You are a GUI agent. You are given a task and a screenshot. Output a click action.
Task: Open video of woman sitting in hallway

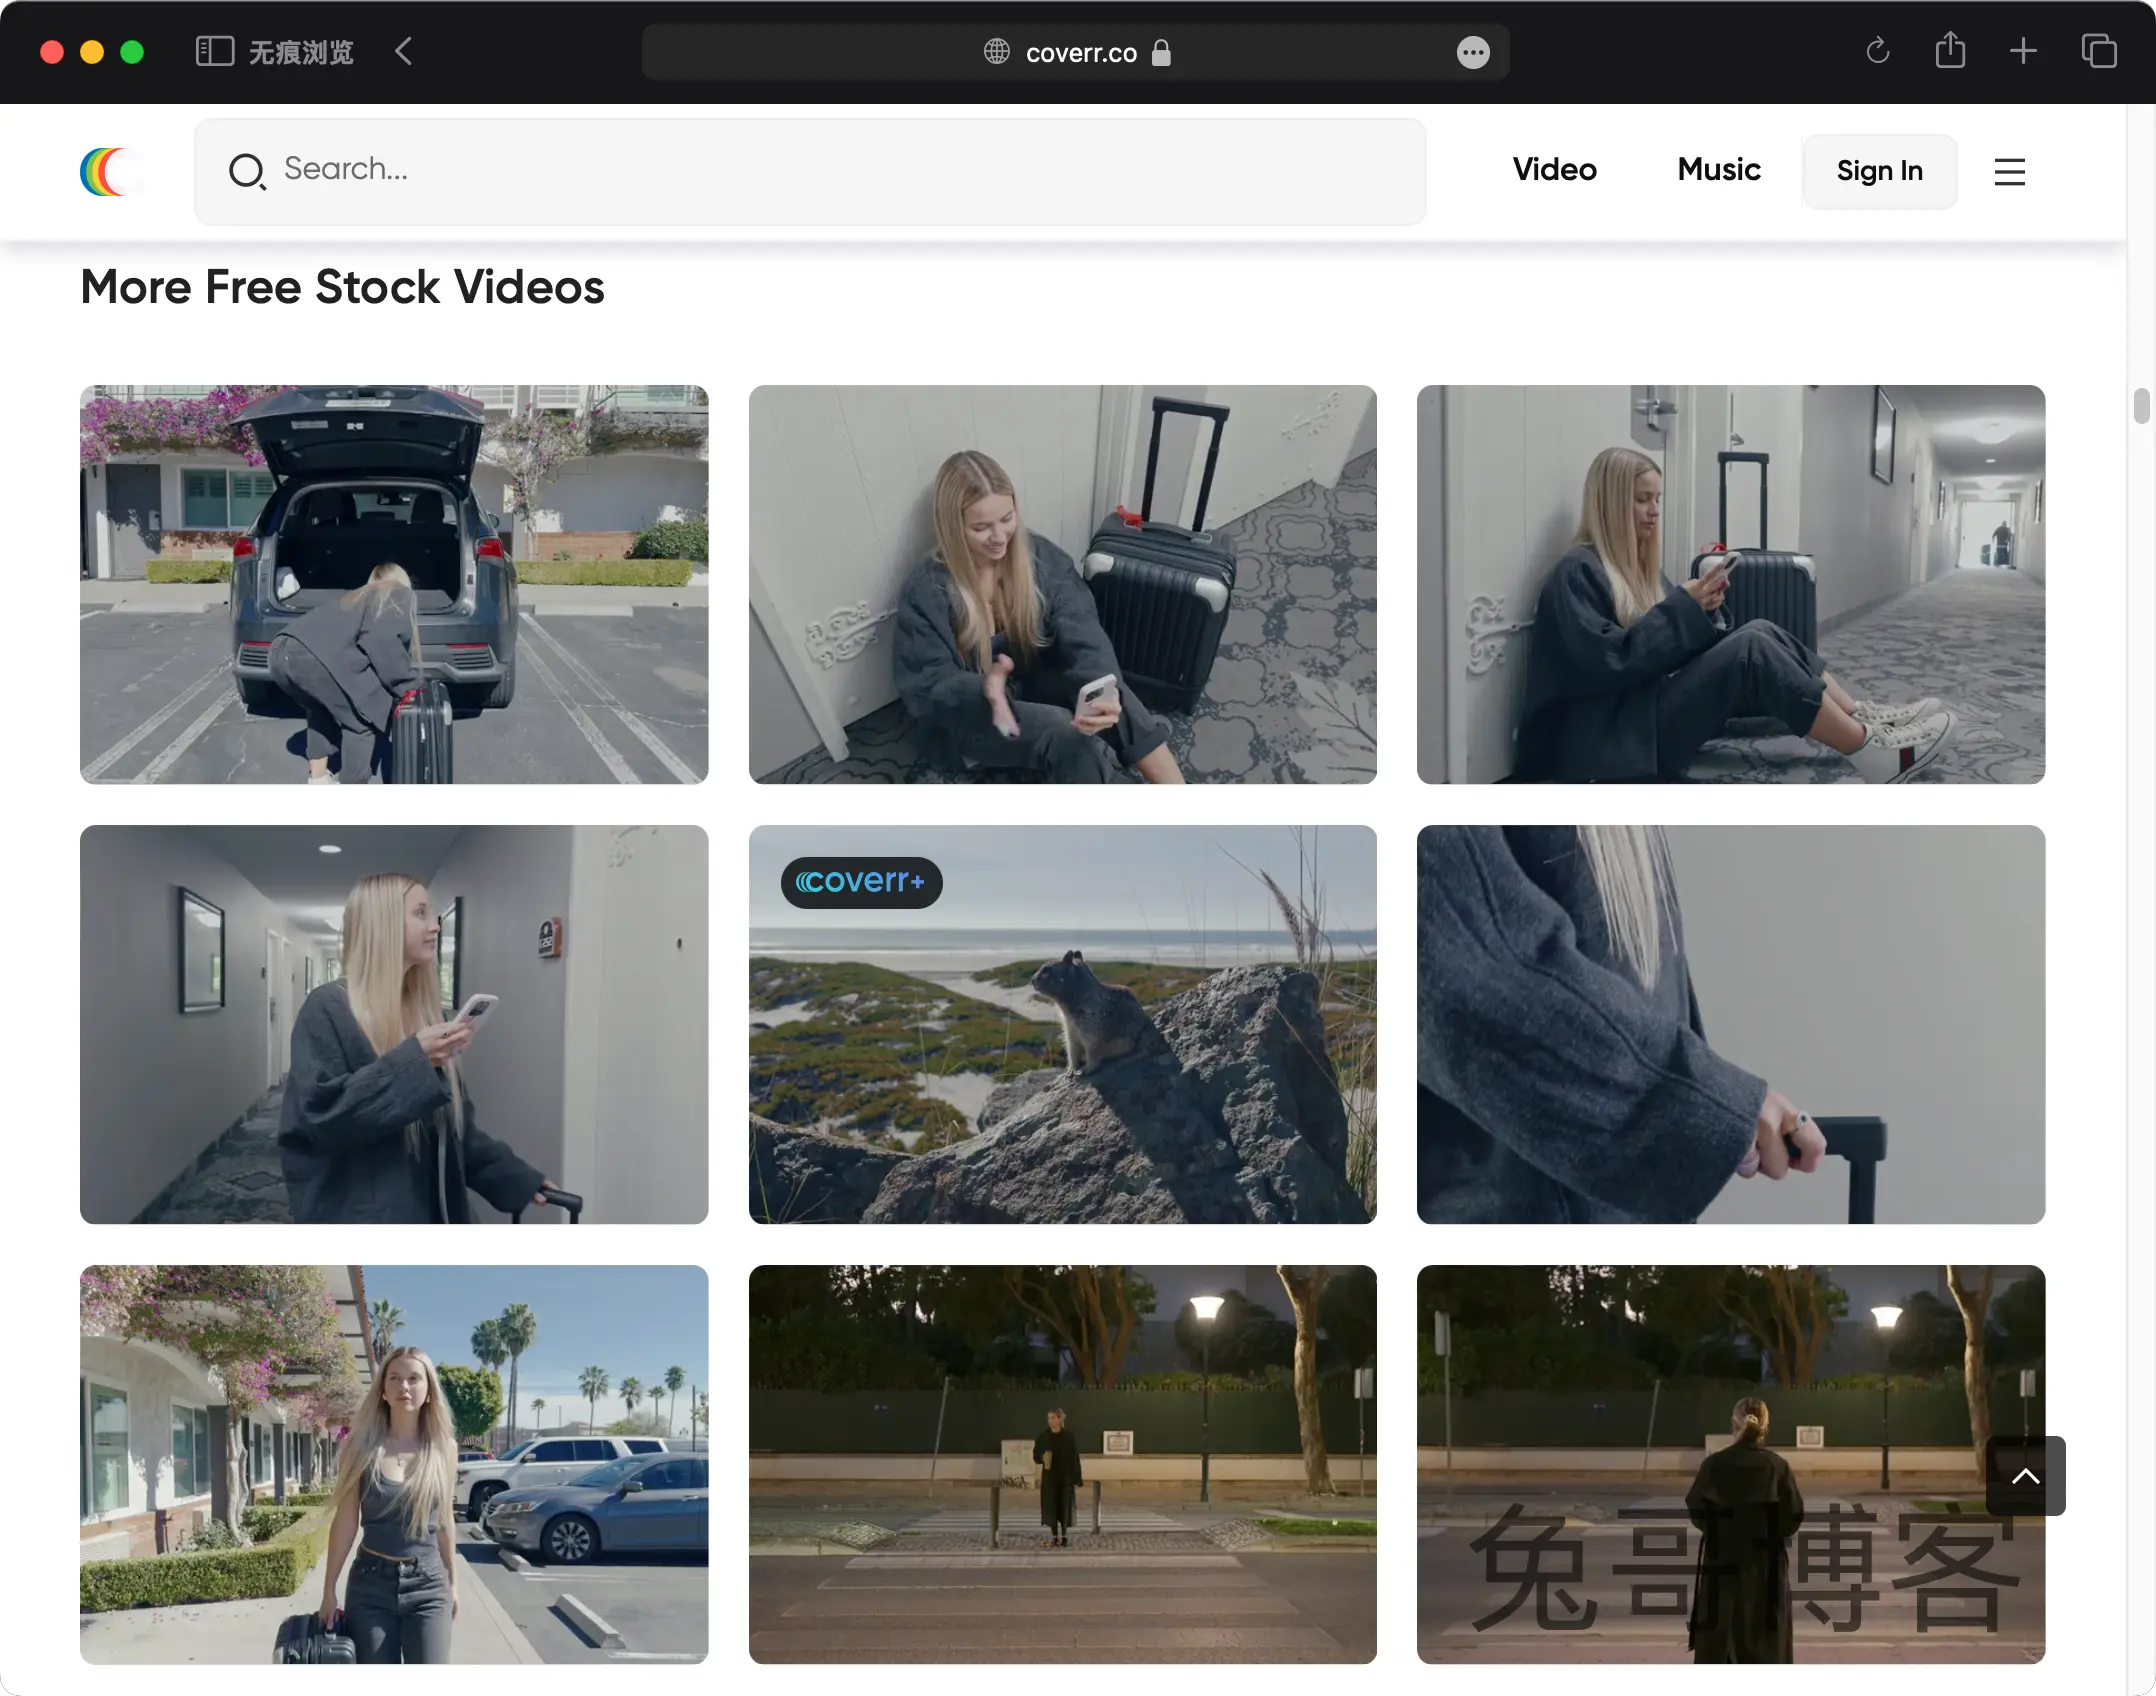tap(1730, 584)
